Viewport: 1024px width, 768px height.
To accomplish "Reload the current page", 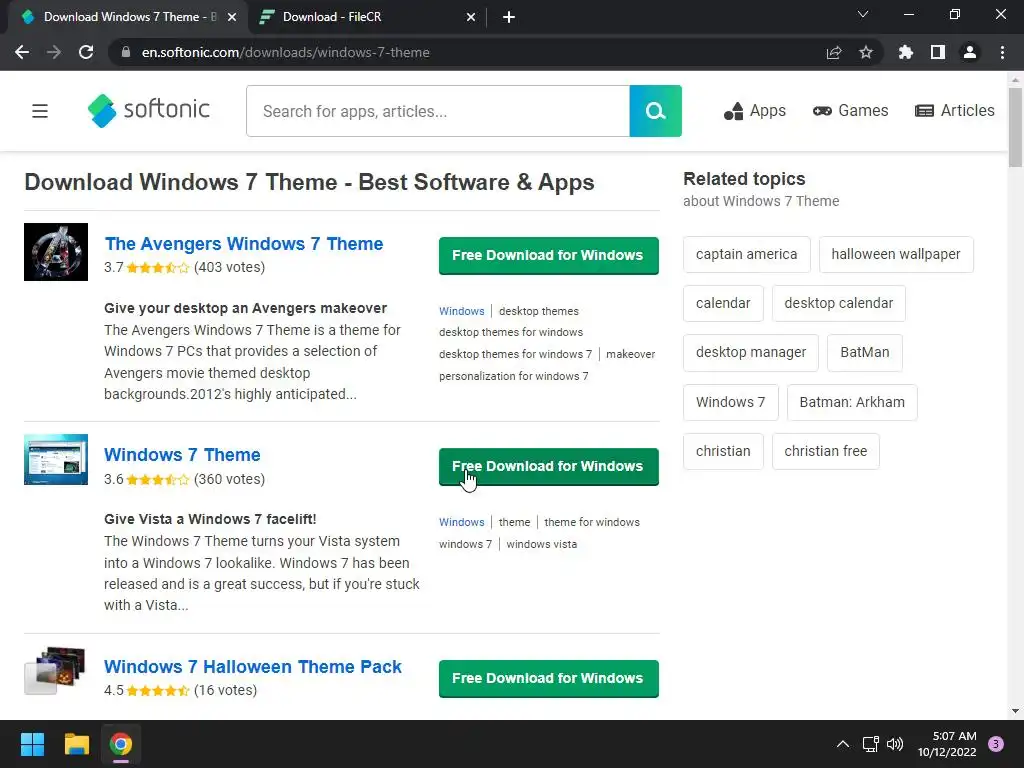I will point(86,52).
